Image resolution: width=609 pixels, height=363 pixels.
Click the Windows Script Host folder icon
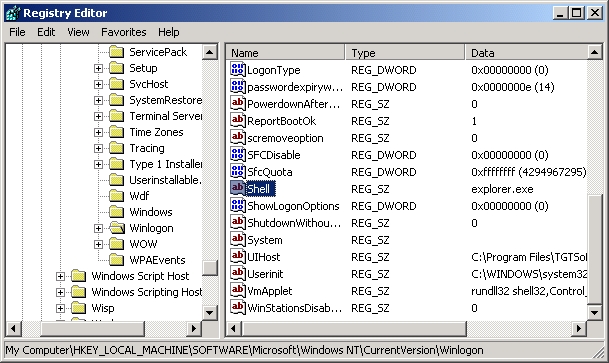tap(78, 276)
